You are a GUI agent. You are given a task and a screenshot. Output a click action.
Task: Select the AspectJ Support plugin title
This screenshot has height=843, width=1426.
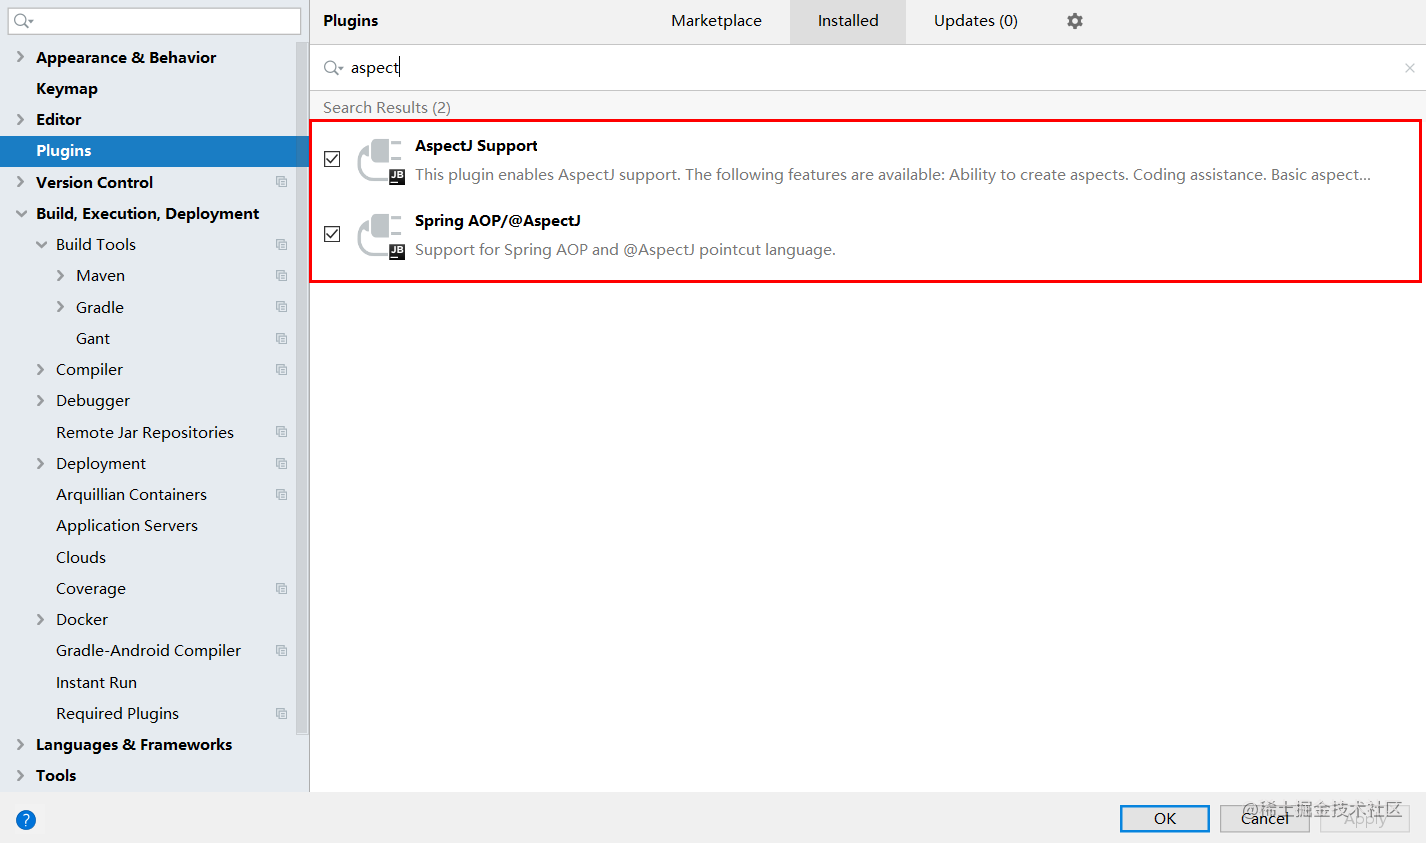476,146
